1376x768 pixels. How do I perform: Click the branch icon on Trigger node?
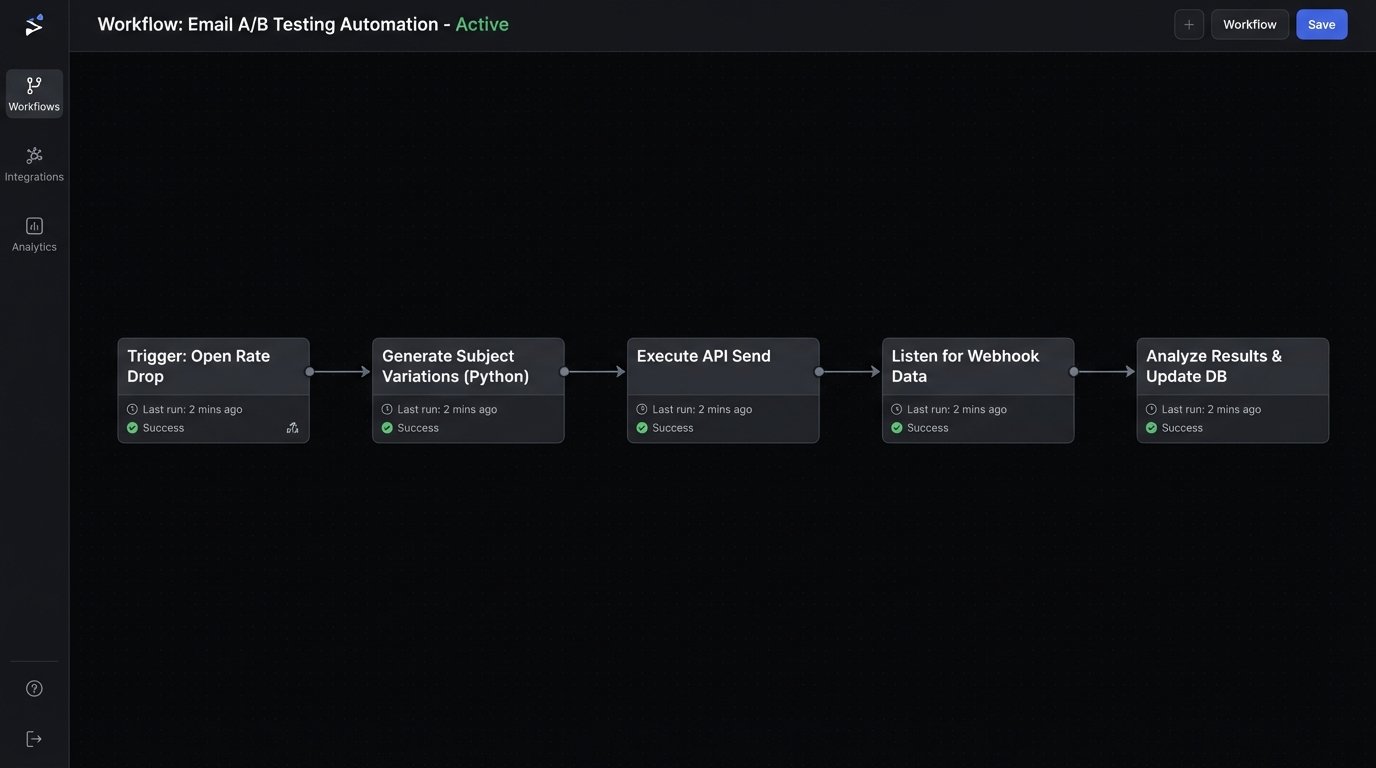pyautogui.click(x=292, y=428)
